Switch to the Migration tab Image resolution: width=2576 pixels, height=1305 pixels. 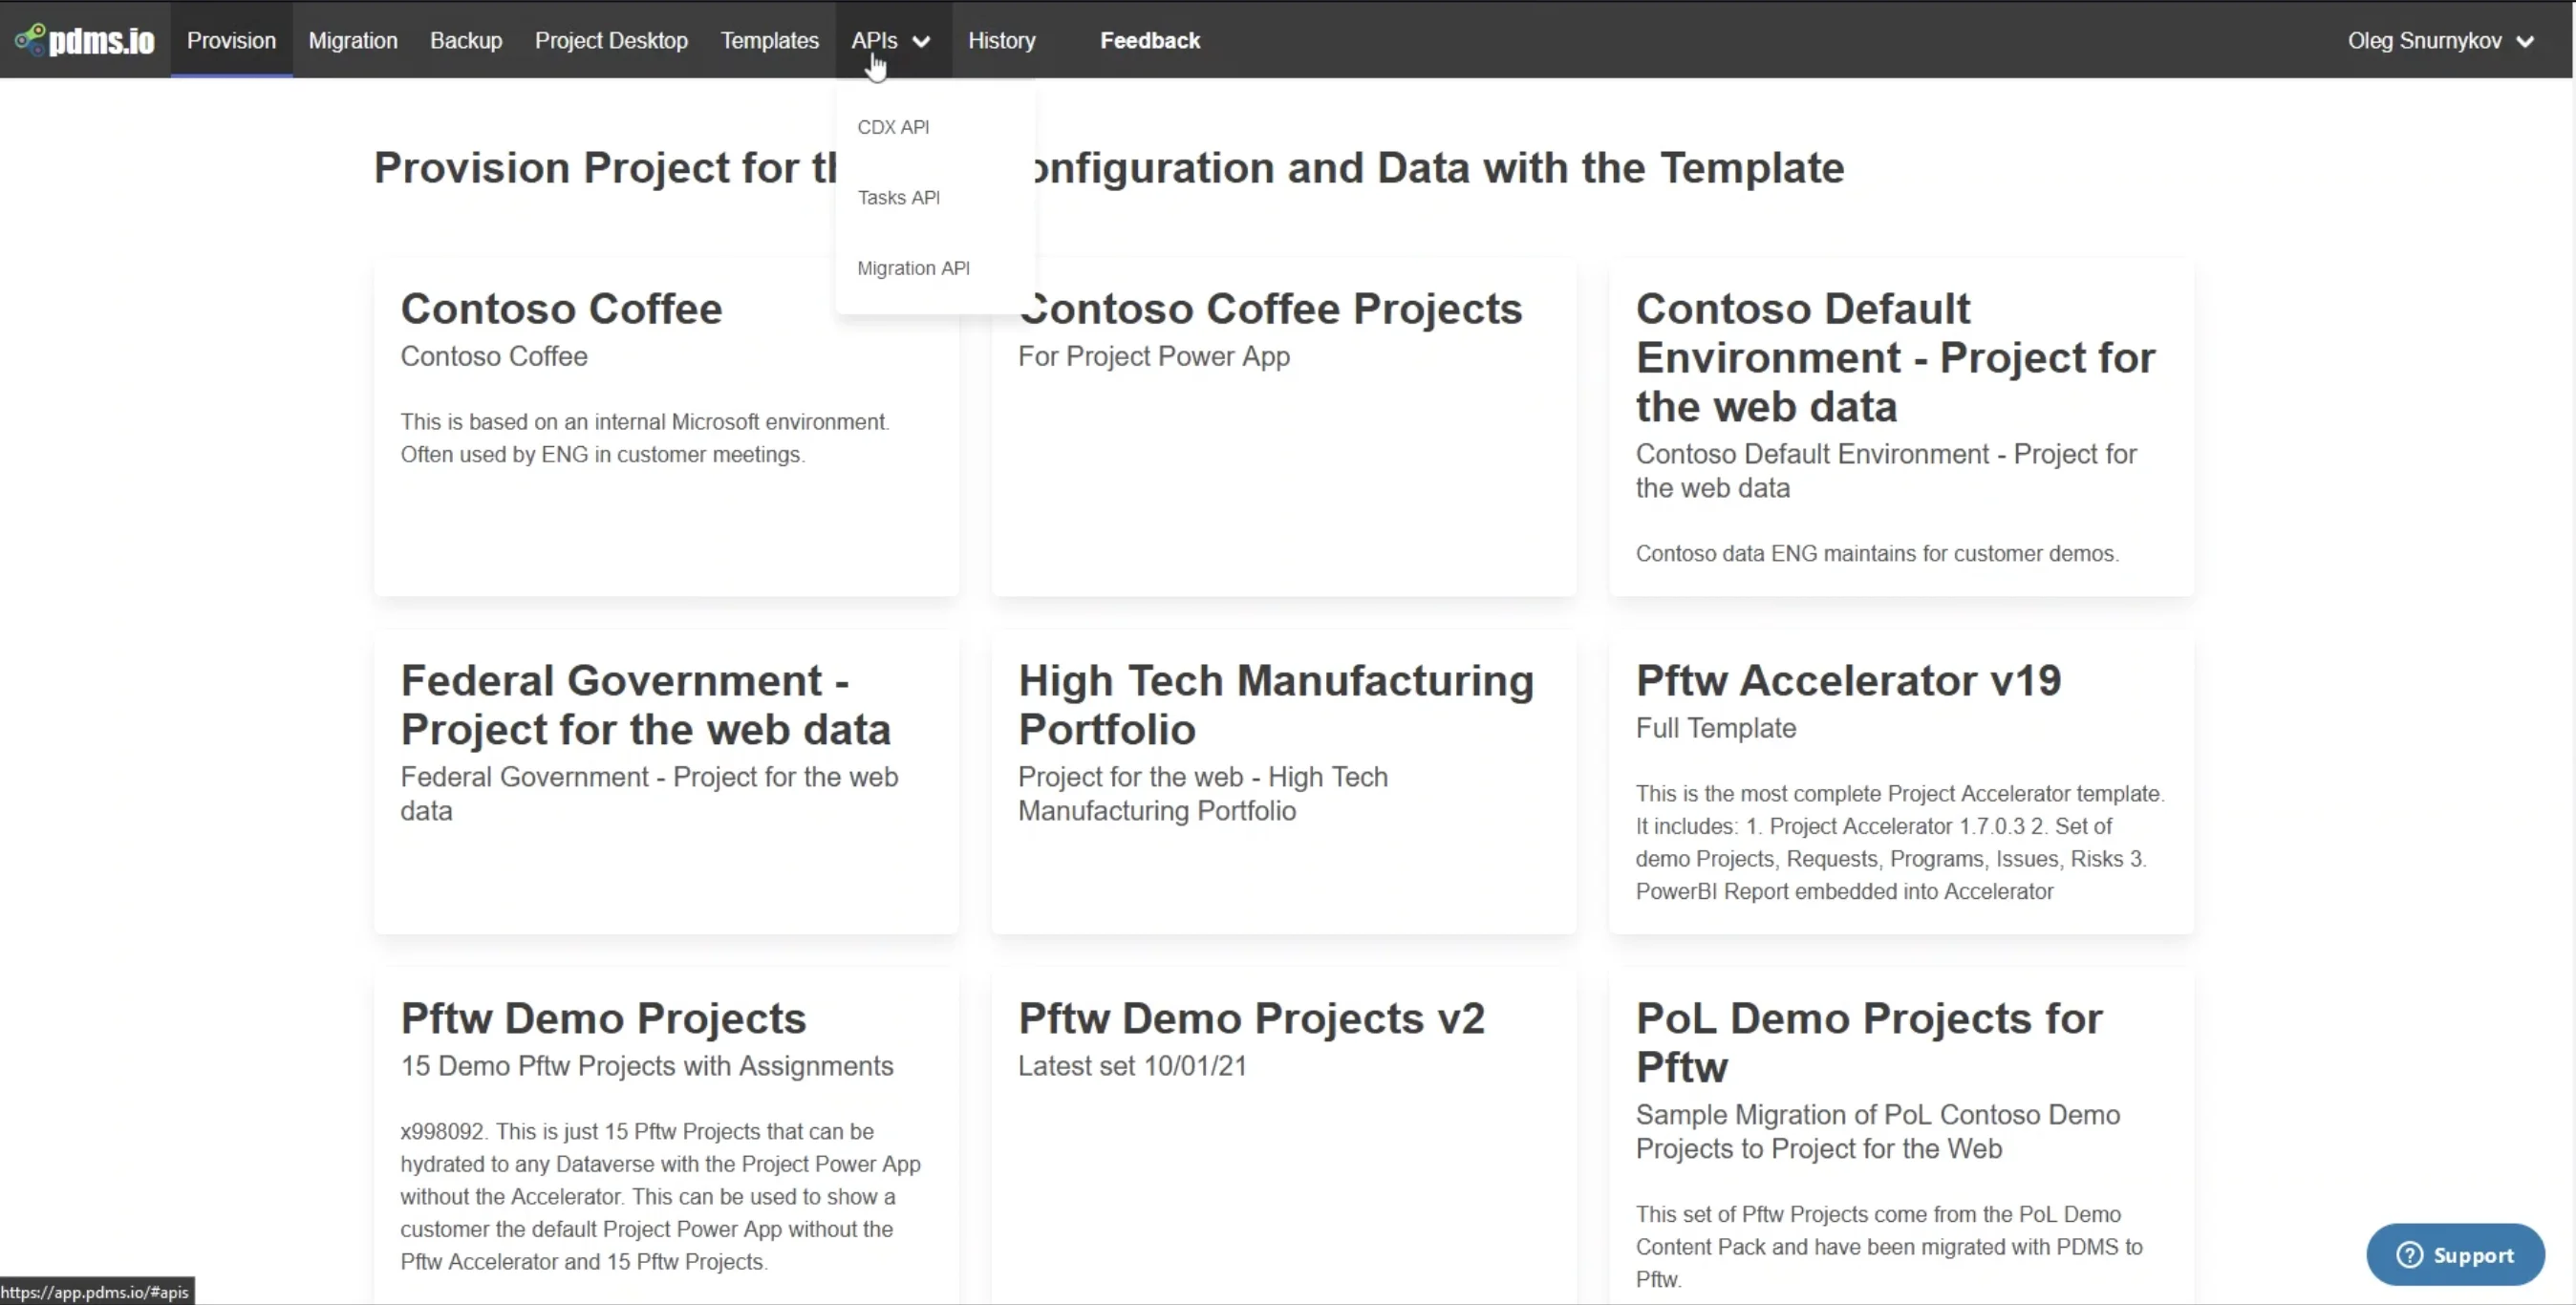352,40
